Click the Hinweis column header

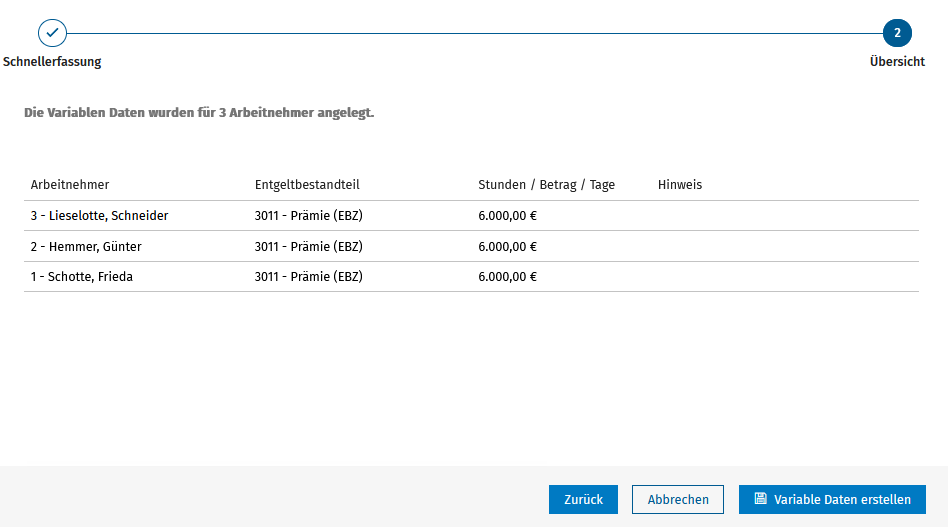tap(680, 185)
